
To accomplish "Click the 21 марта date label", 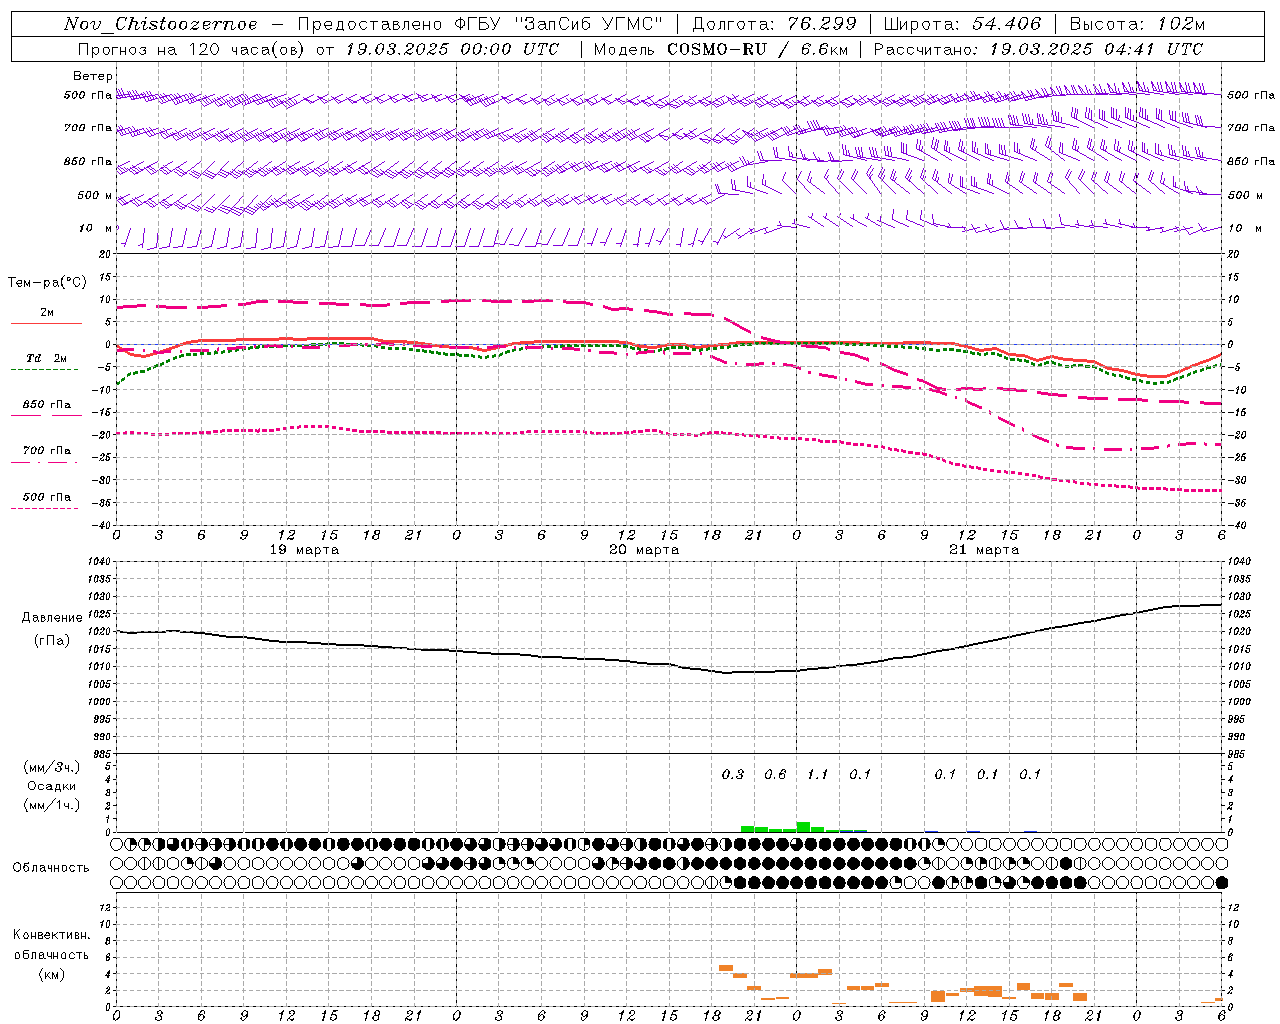I will 985,550.
